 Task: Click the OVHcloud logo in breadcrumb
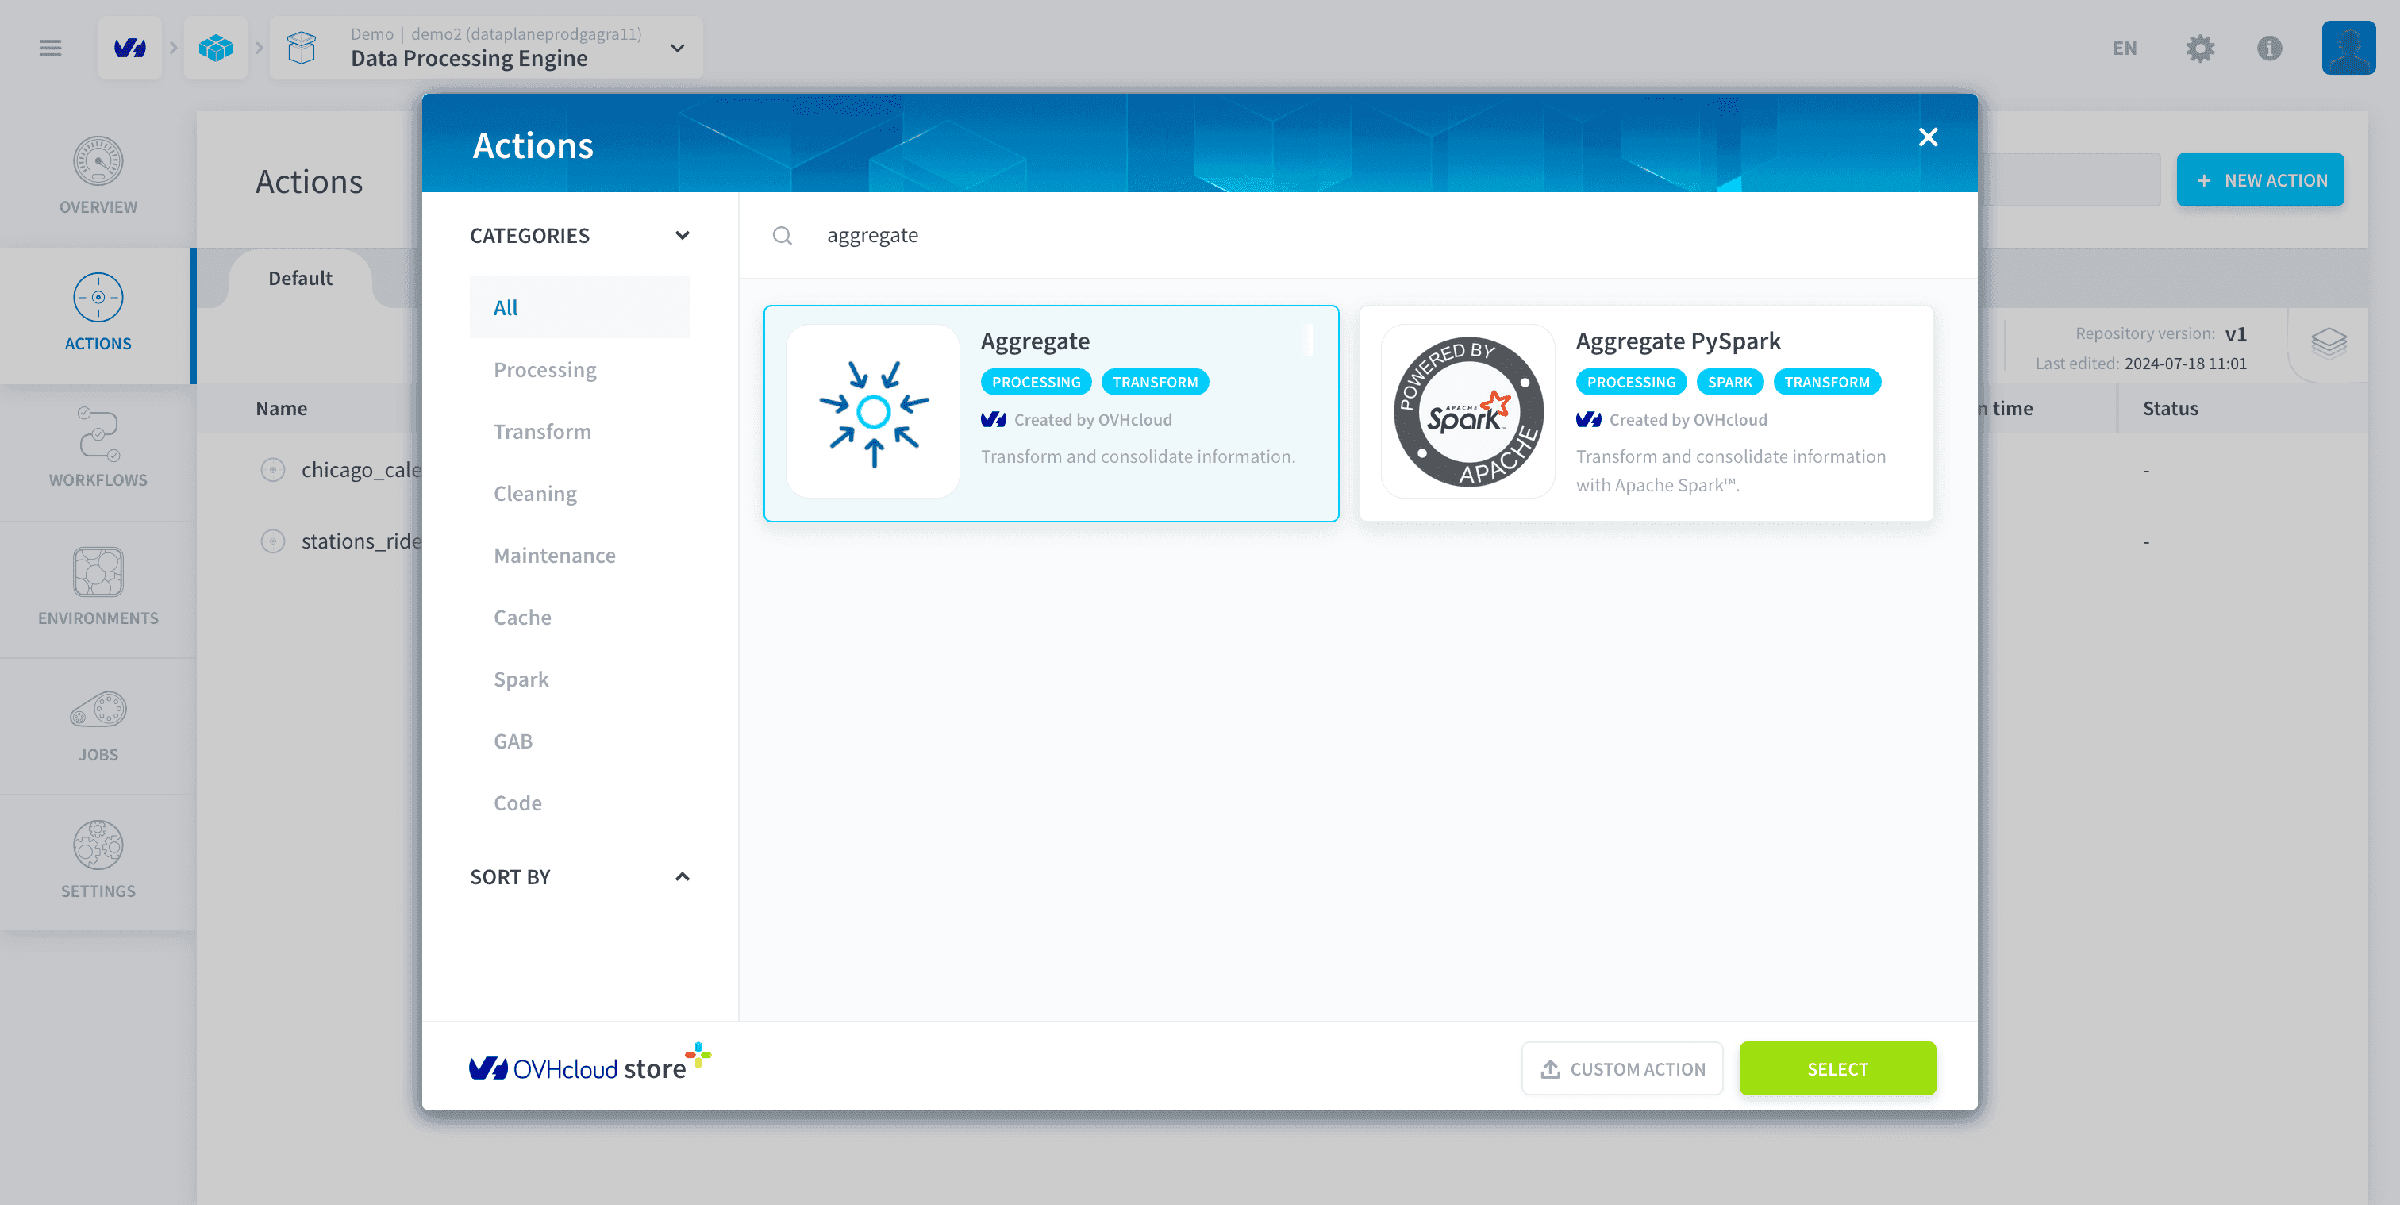coord(130,48)
